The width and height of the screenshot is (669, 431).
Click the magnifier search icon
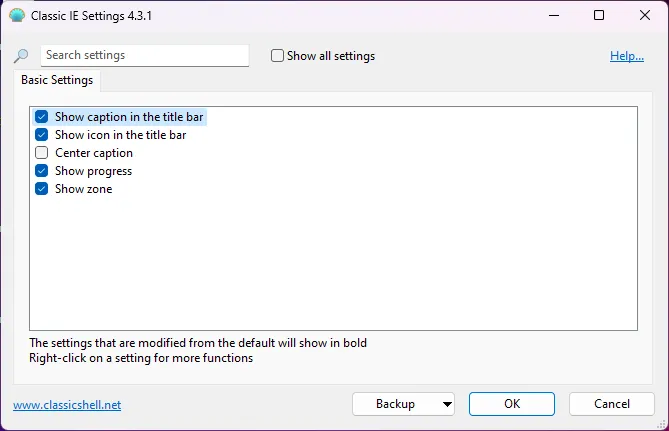point(21,57)
